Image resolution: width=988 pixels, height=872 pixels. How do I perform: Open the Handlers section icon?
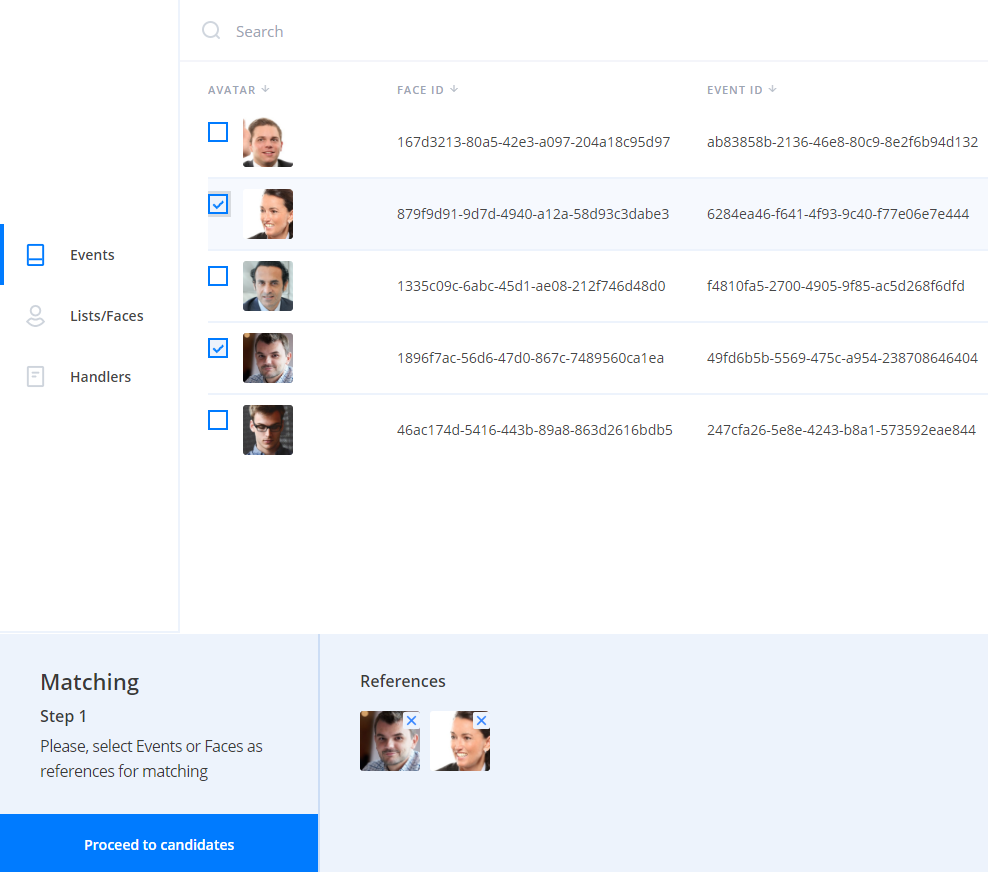click(x=35, y=376)
